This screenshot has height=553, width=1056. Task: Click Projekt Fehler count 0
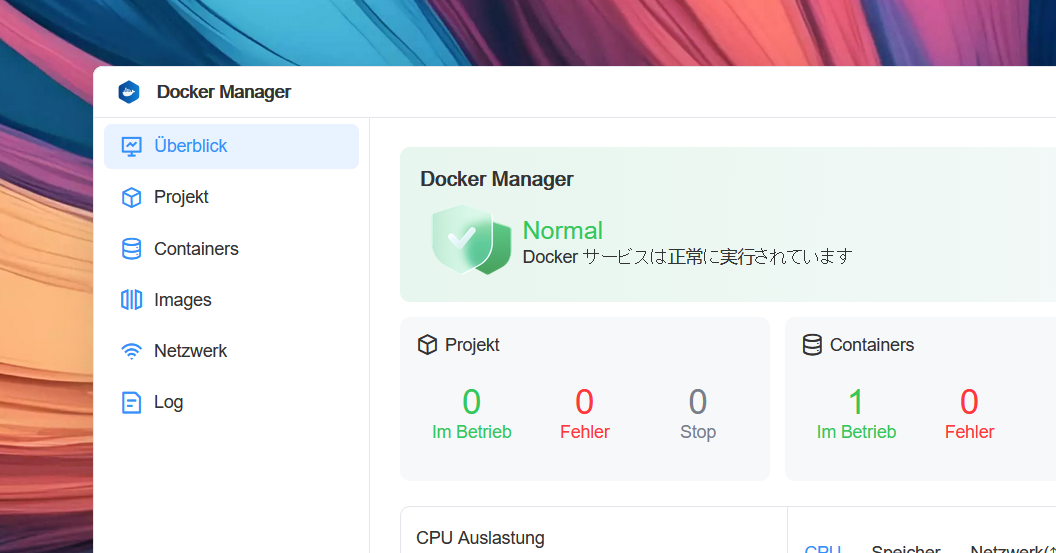(x=585, y=402)
